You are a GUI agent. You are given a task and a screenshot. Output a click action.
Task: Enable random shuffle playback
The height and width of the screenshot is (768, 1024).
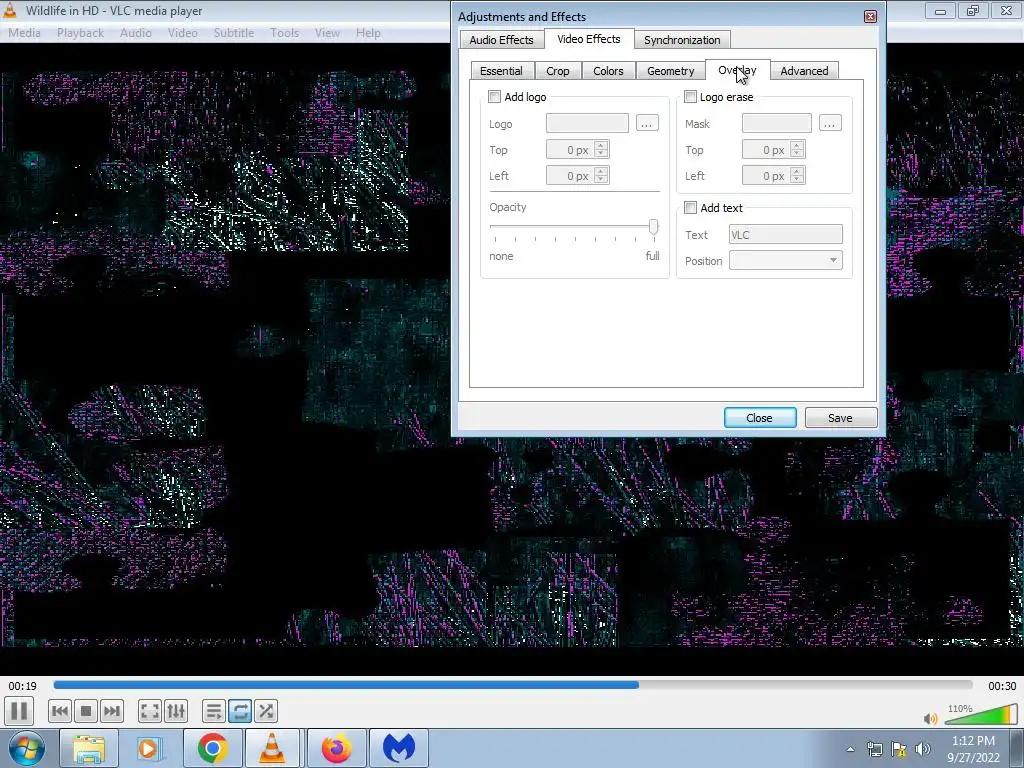(266, 711)
